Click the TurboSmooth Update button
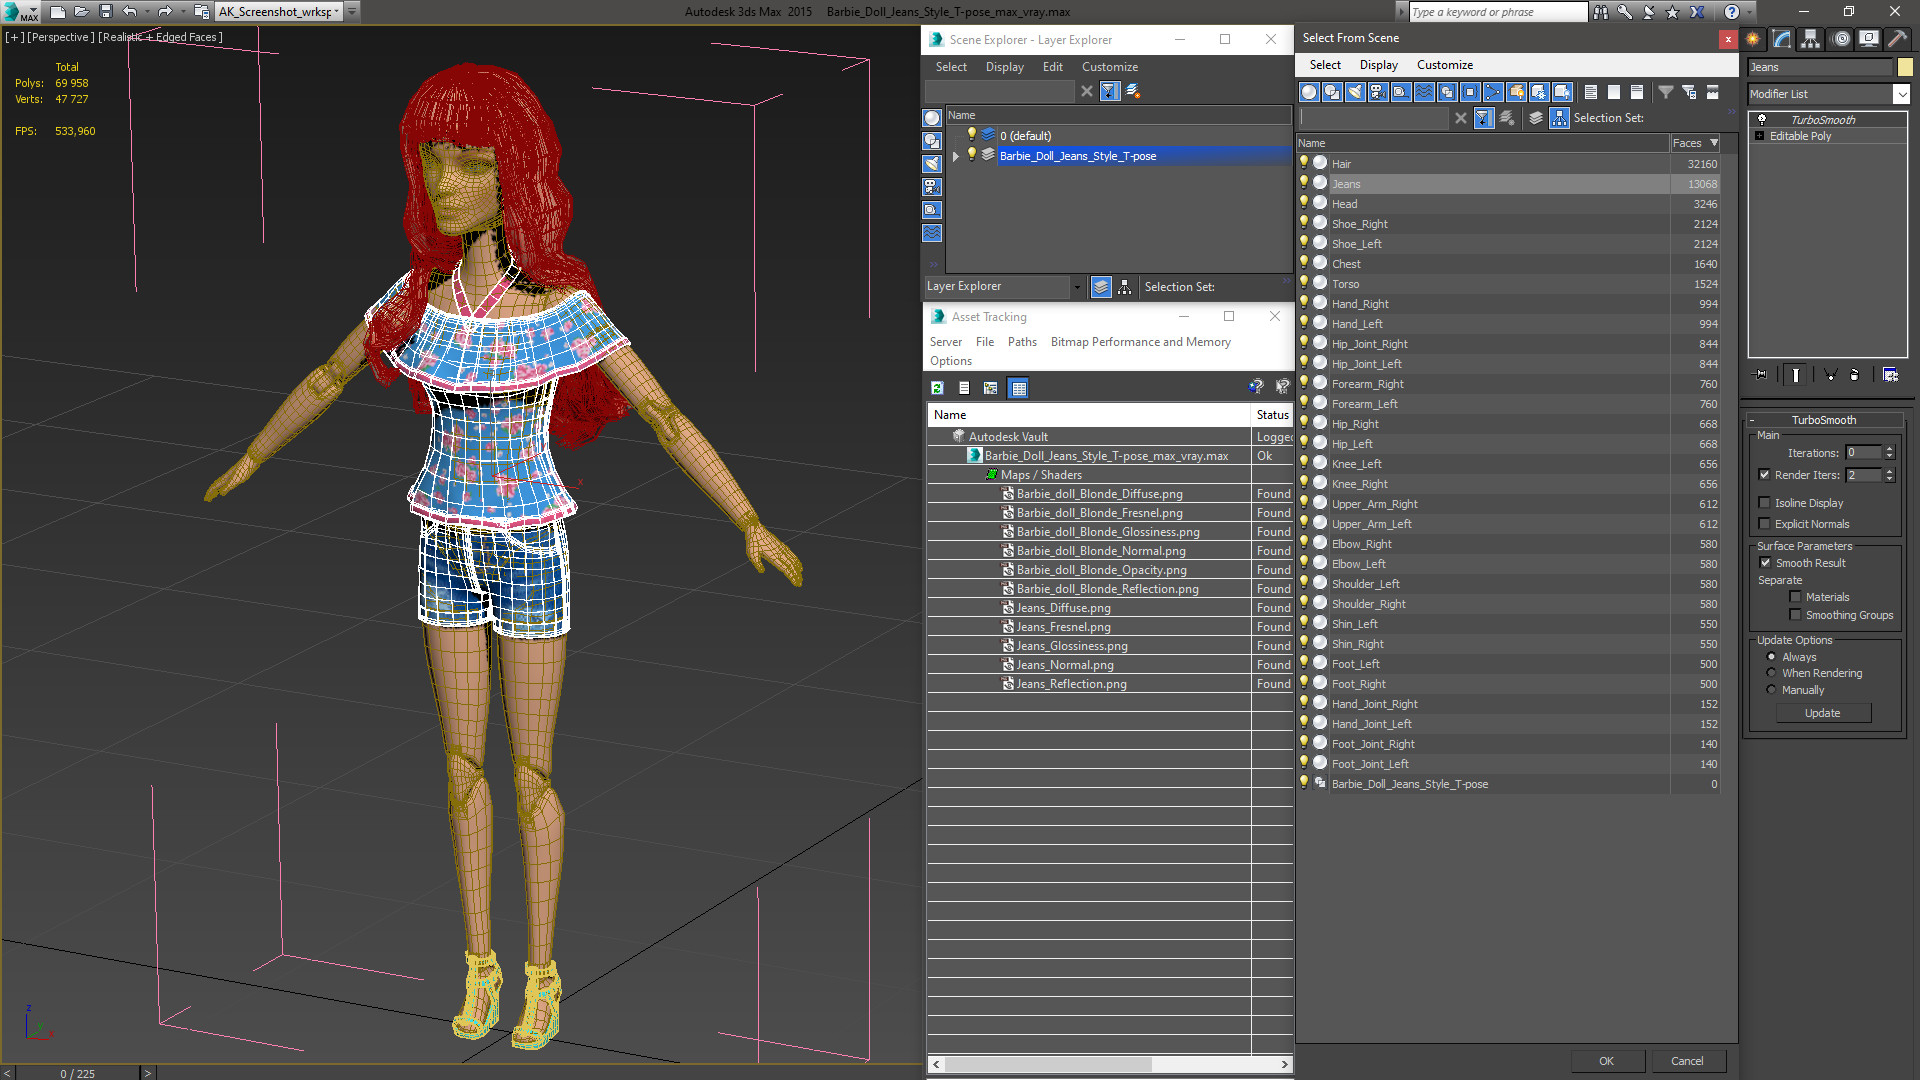 coord(1822,713)
